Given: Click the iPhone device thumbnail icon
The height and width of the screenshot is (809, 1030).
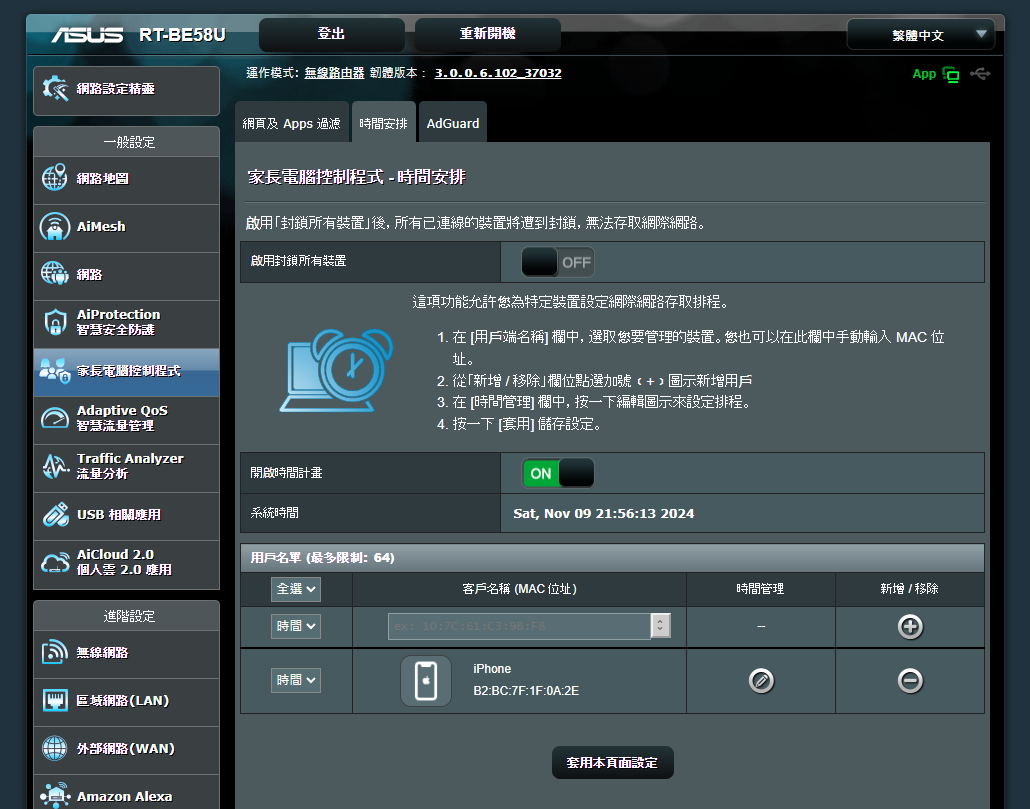Looking at the screenshot, I should coord(426,681).
